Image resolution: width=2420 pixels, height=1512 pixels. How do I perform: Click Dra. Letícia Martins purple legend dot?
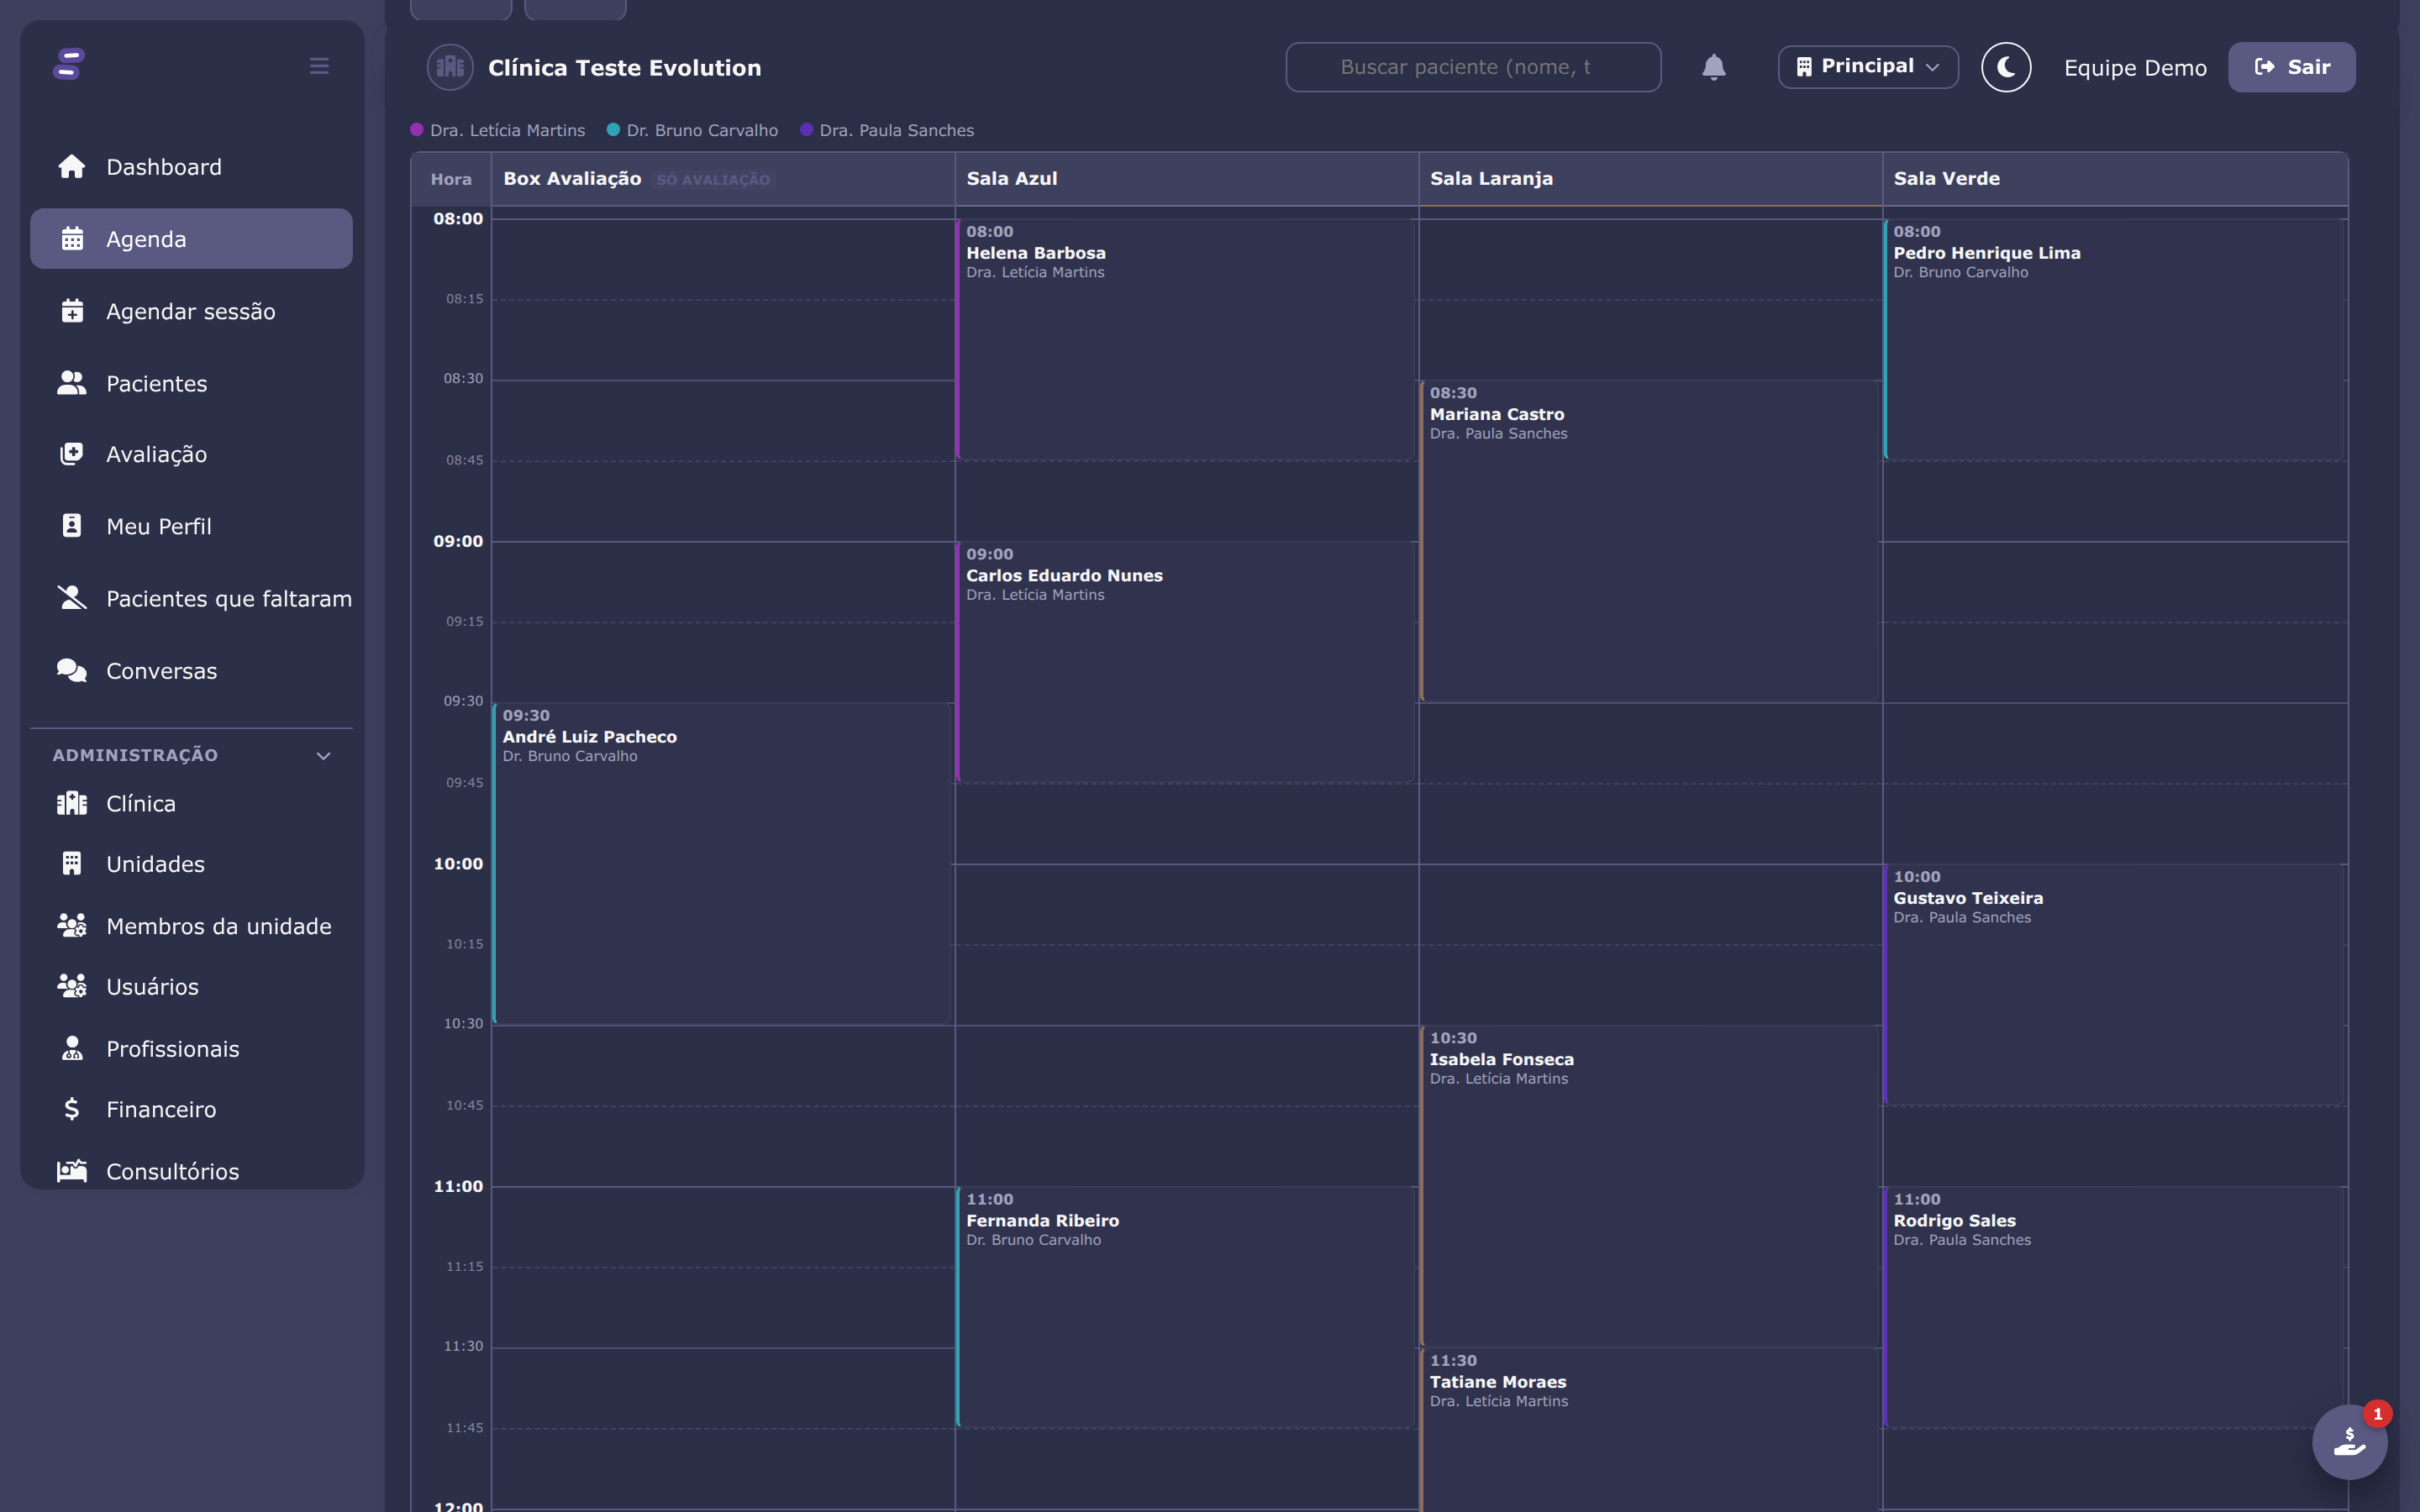point(417,129)
